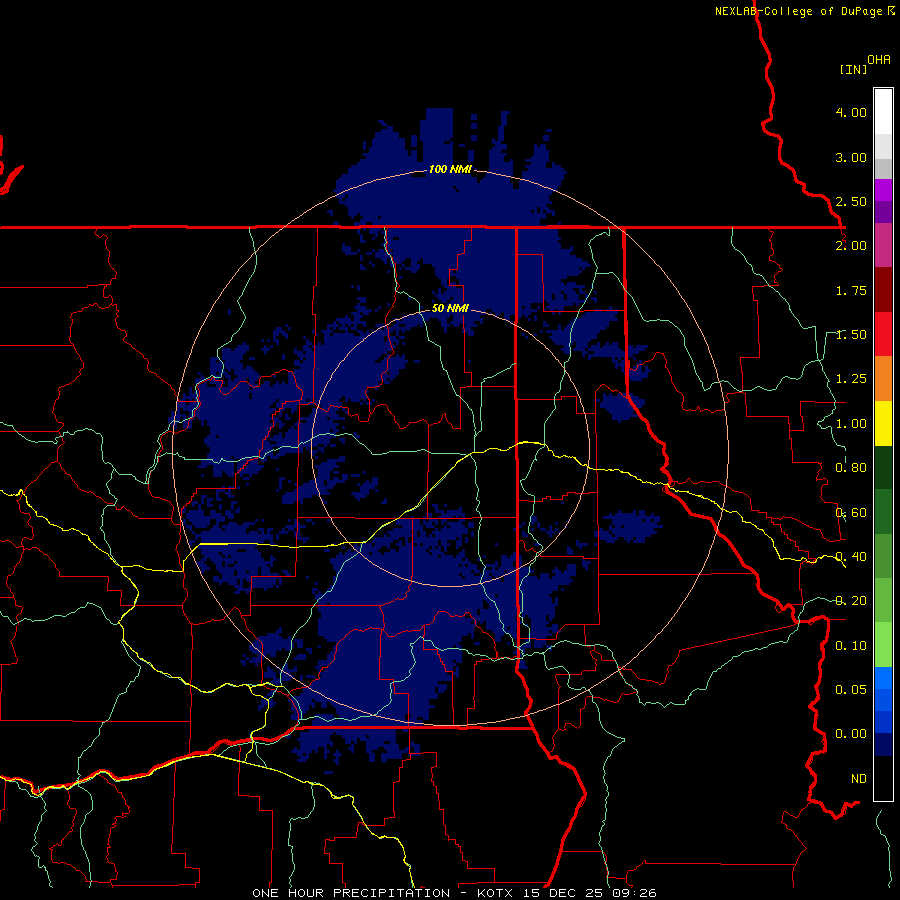Click the 0.80 legend value
This screenshot has height=900, width=900.
click(x=851, y=468)
